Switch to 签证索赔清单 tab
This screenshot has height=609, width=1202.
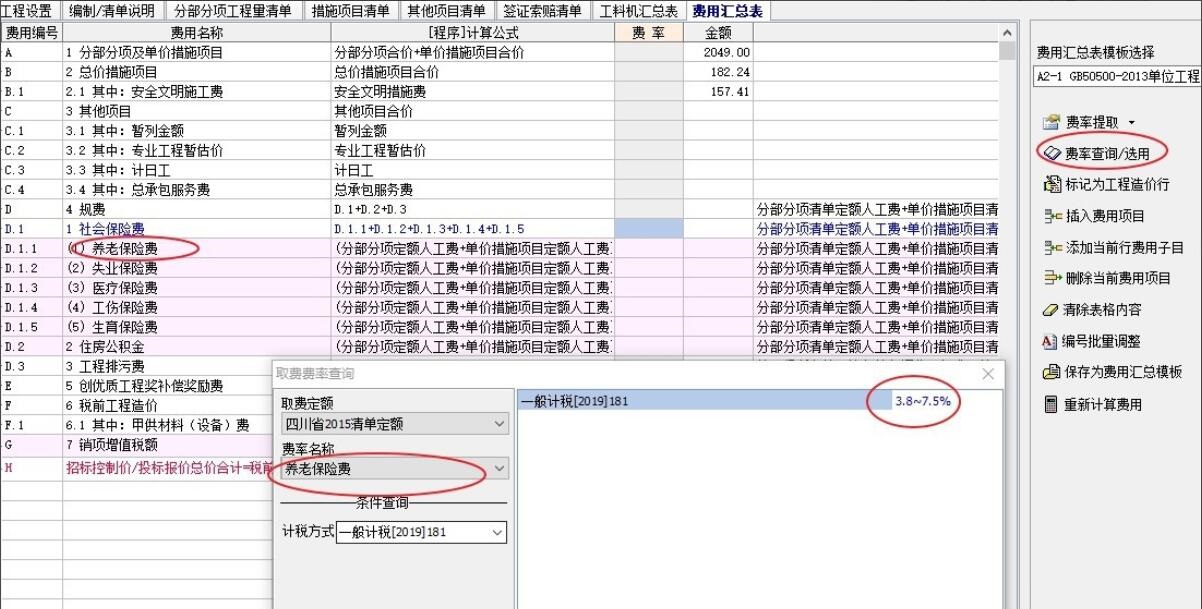pos(542,11)
